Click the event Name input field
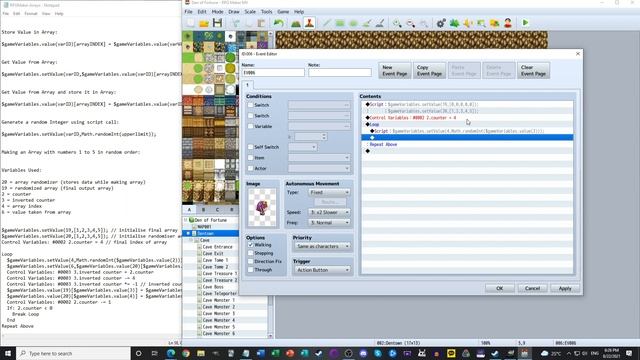Screen dimensions: 640x360 [x=273, y=73]
